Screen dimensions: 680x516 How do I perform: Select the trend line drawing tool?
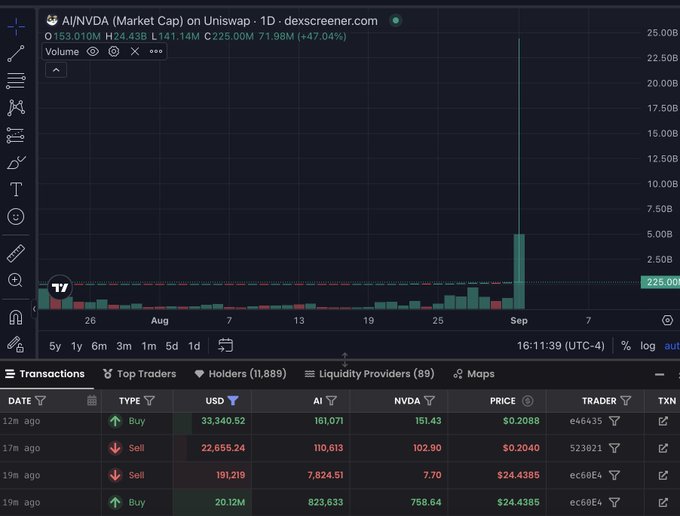16,53
